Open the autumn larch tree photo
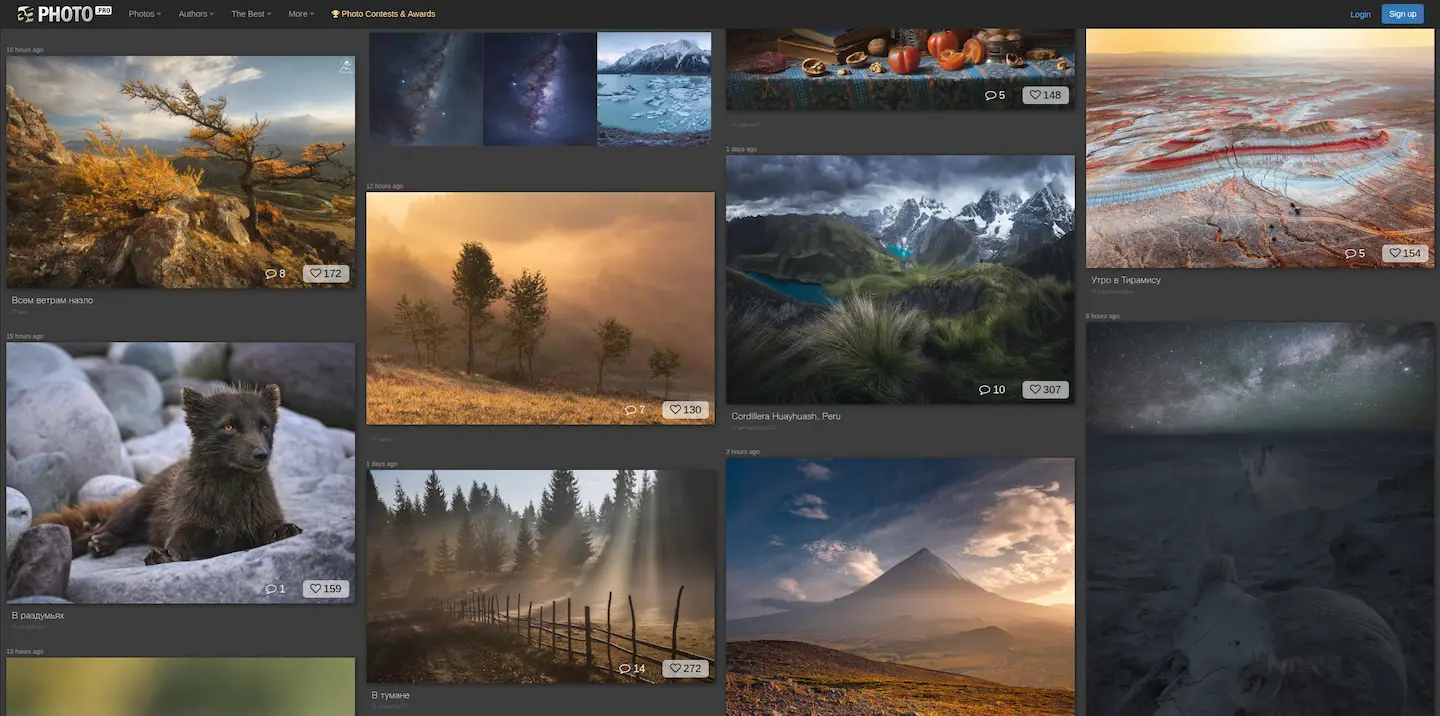Image resolution: width=1440 pixels, height=716 pixels. pyautogui.click(x=180, y=172)
